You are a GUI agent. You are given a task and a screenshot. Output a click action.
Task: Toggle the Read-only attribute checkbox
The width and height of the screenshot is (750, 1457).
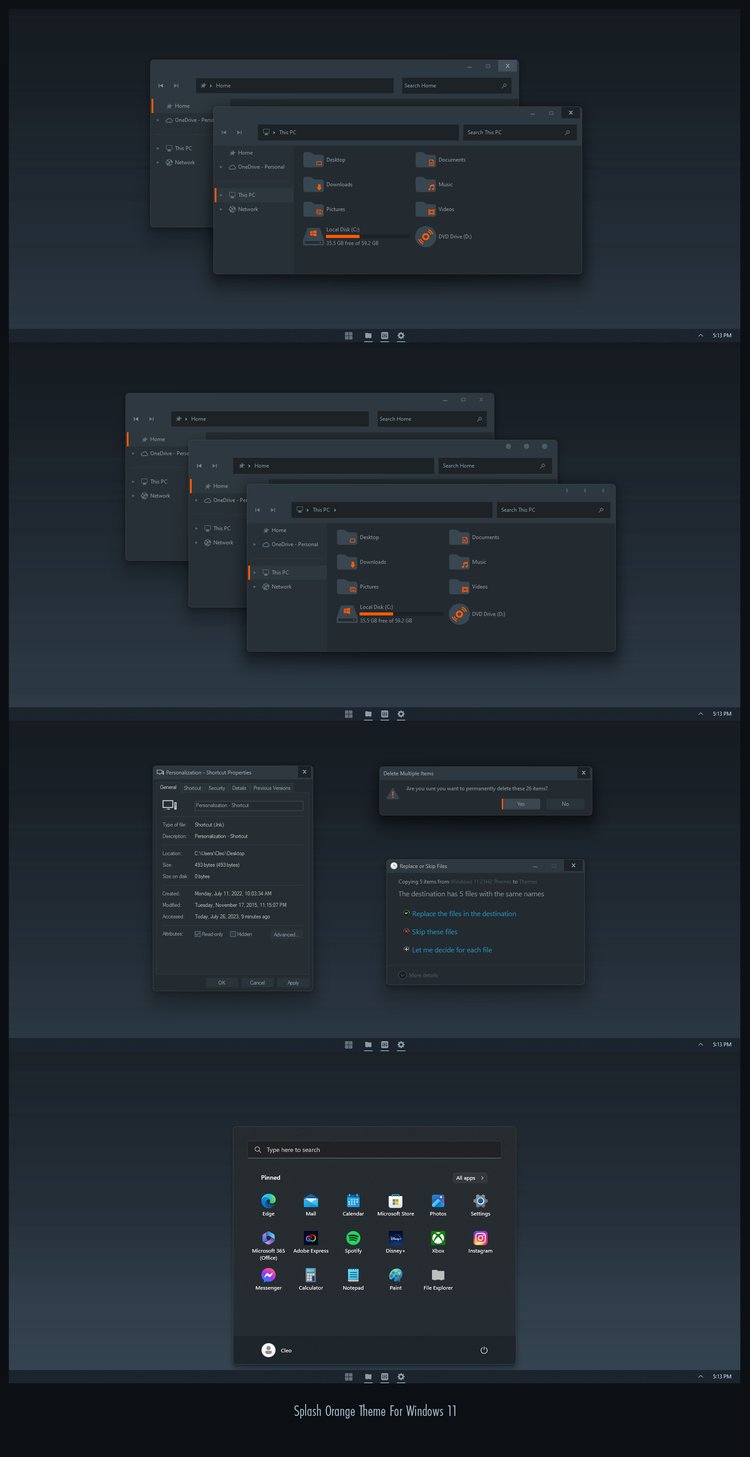point(198,934)
